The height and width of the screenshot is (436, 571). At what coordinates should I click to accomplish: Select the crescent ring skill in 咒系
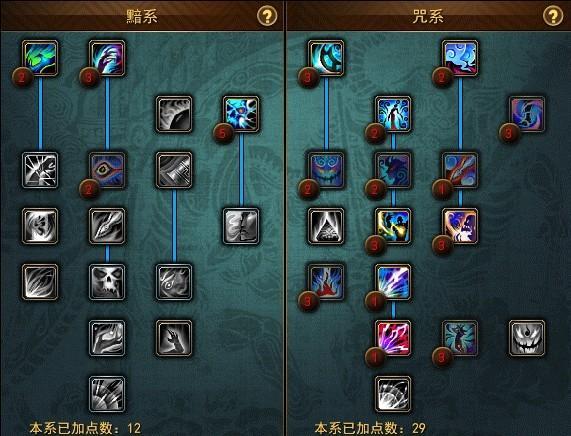click(x=326, y=58)
